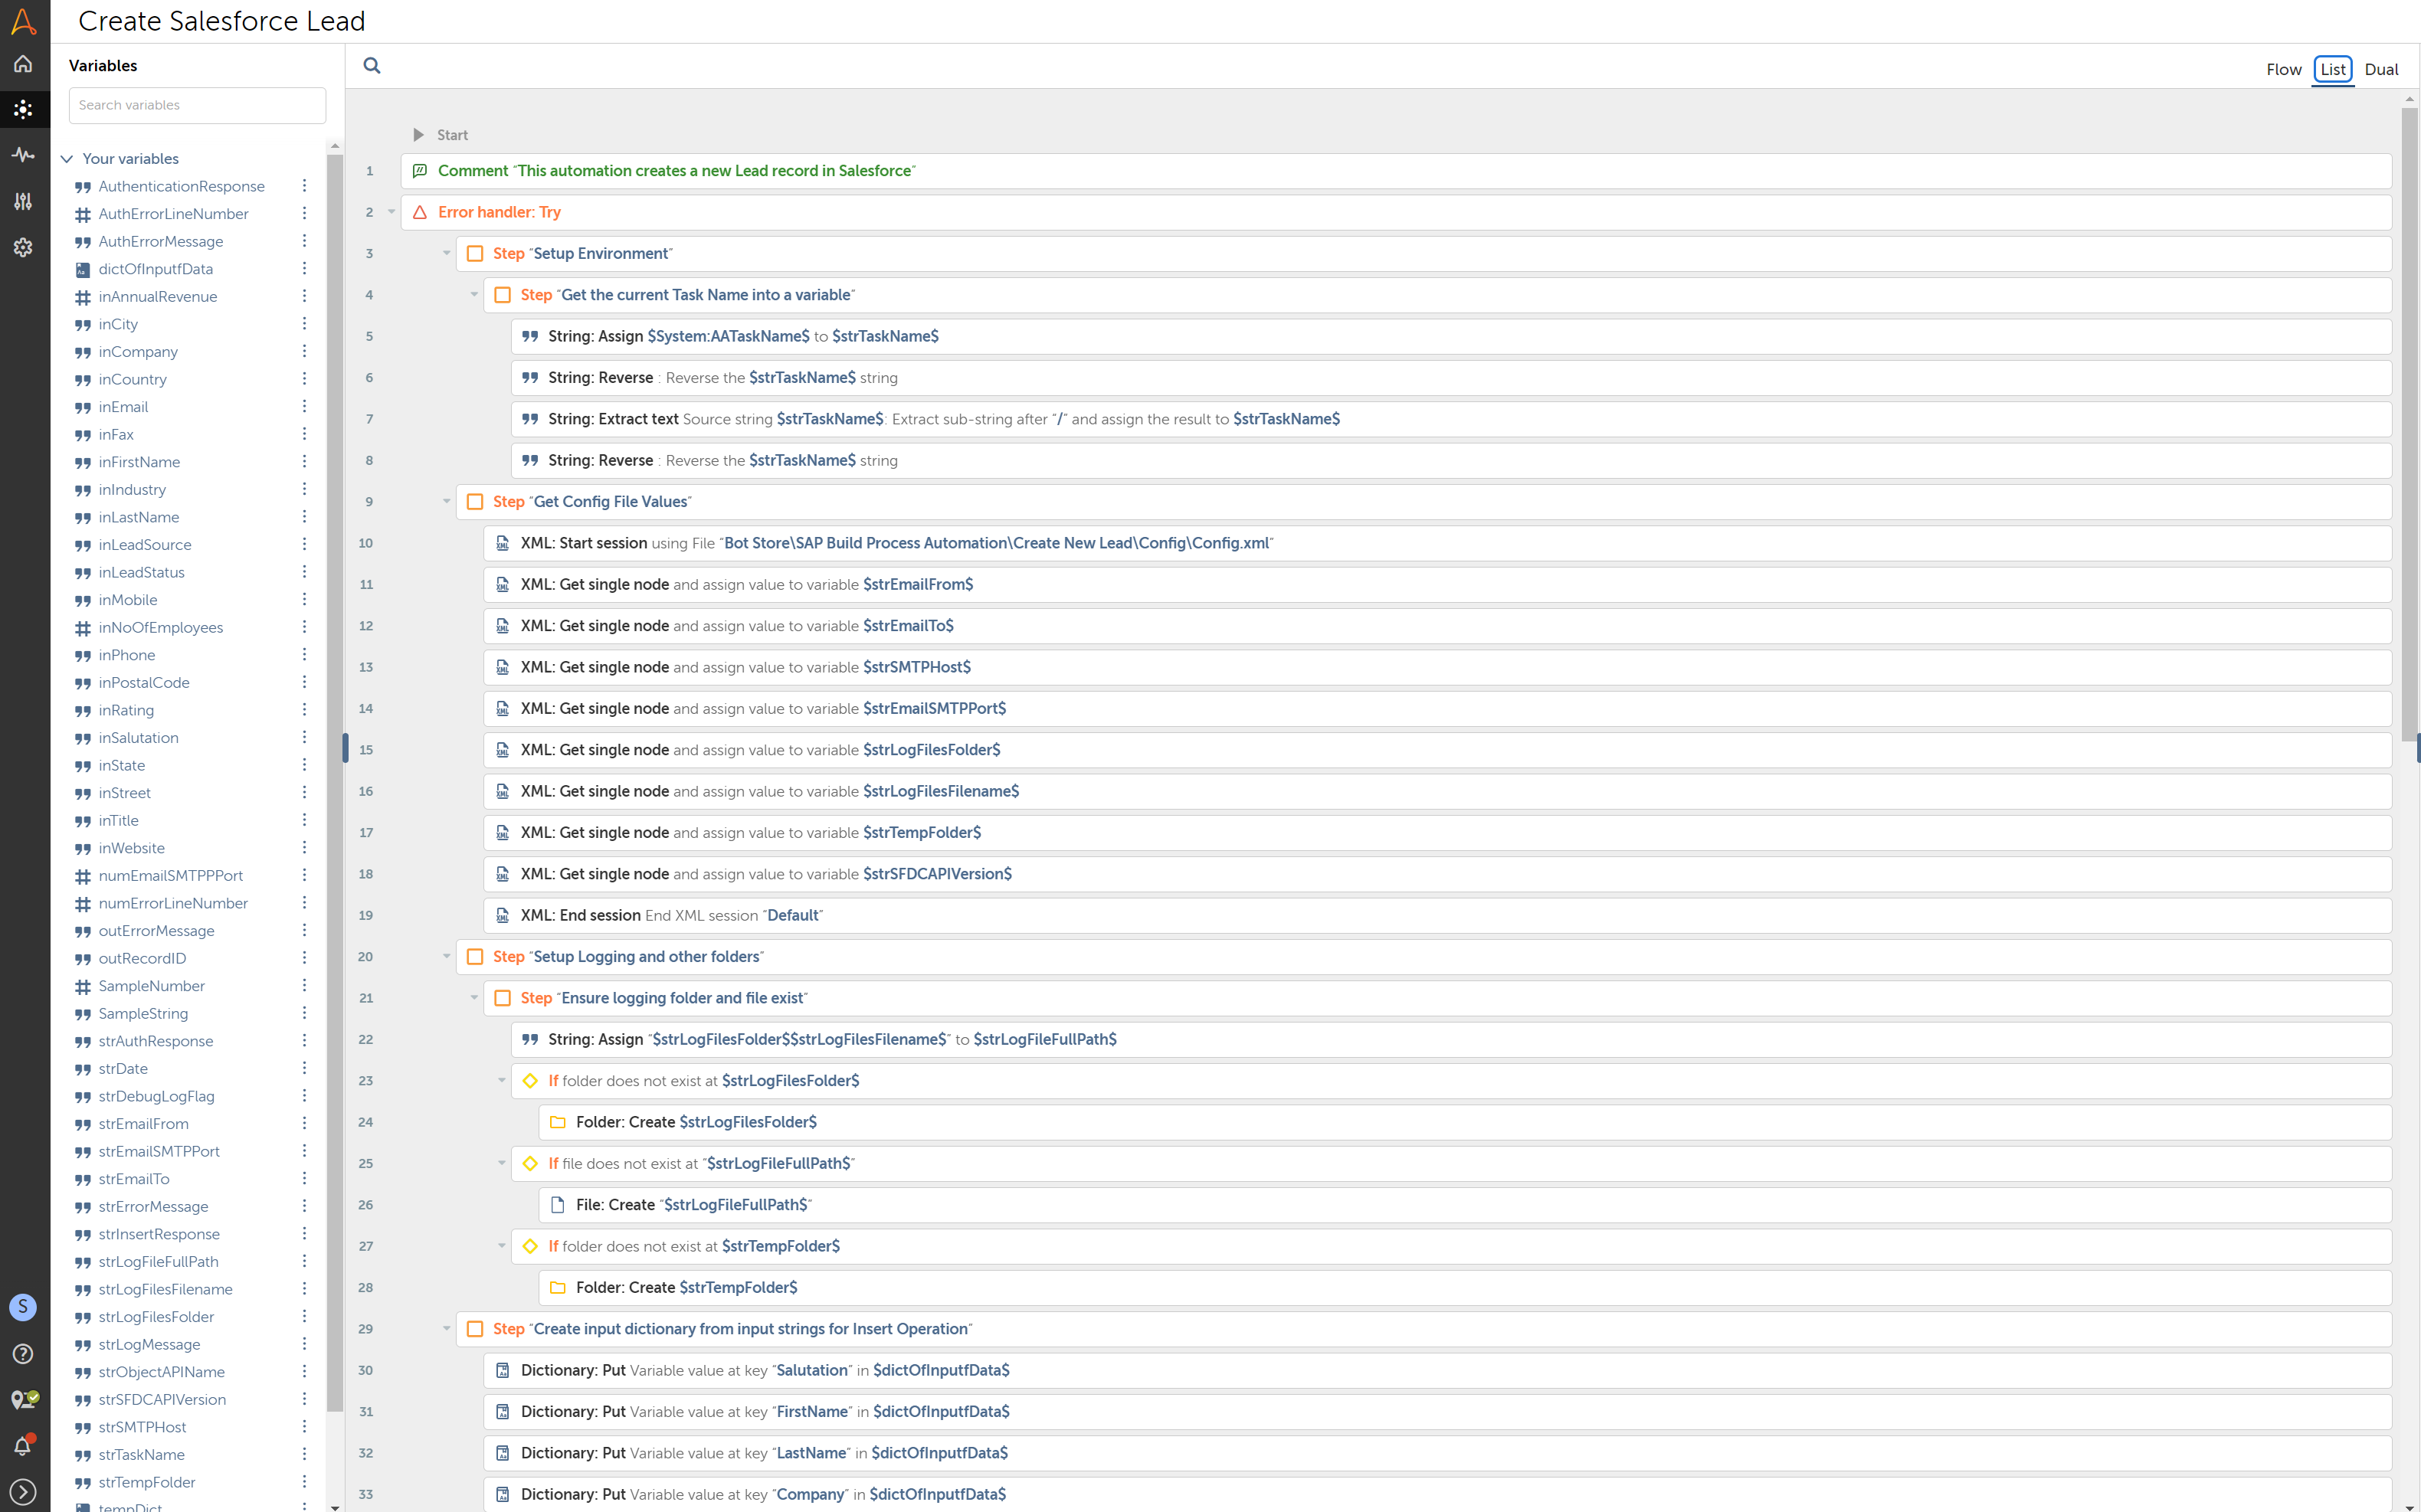
Task: Click the Administration gear icon in sidebar
Action: click(23, 247)
